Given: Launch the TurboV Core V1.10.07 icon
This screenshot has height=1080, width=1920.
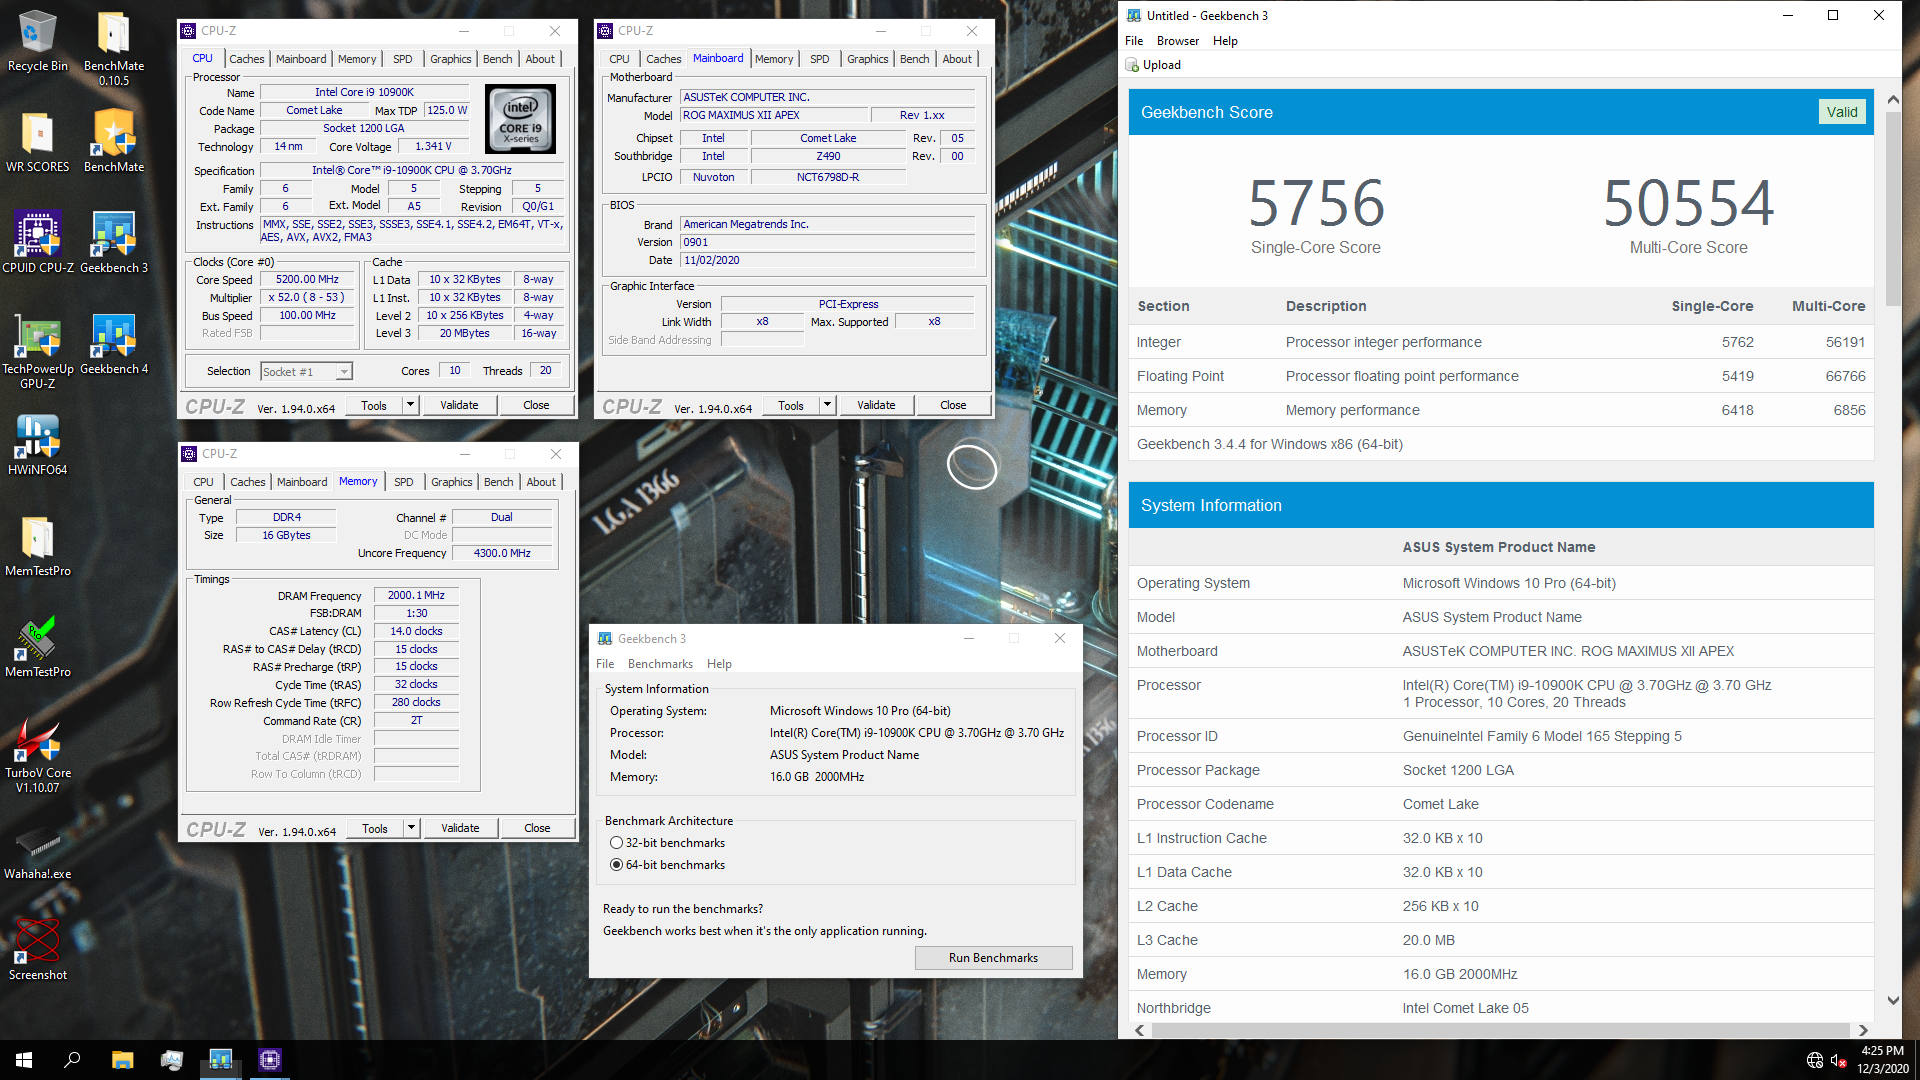Looking at the screenshot, I should (37, 755).
